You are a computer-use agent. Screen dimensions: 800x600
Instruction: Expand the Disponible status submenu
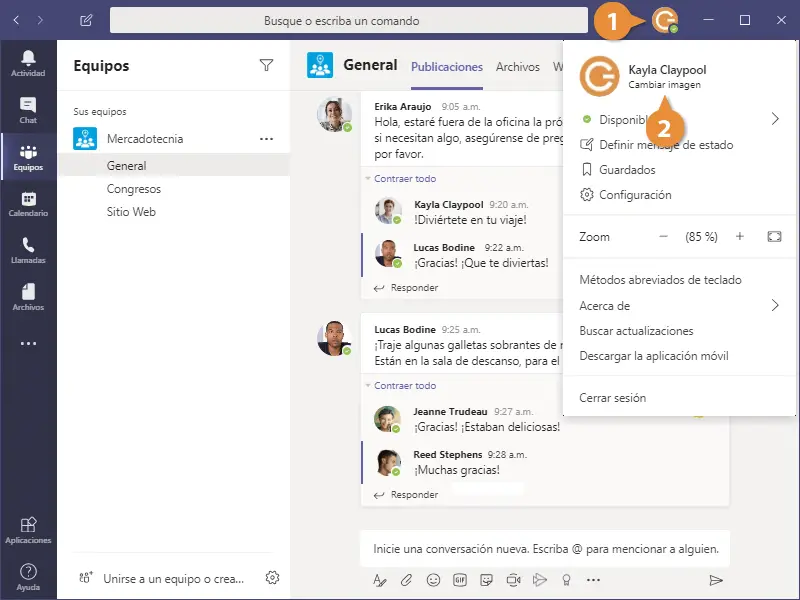click(x=775, y=119)
